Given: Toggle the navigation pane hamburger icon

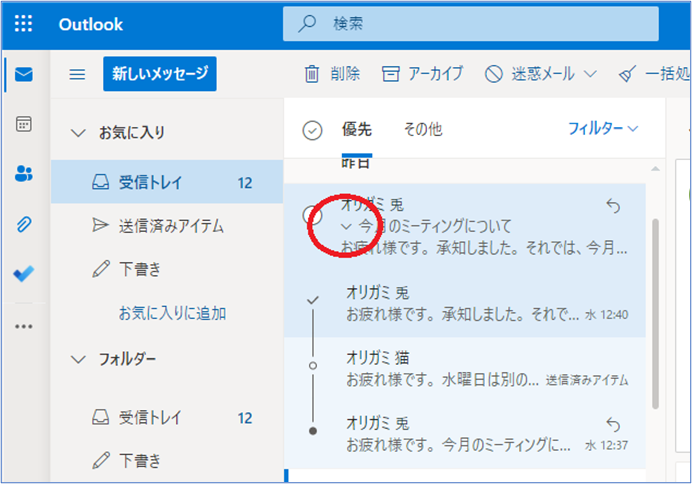Looking at the screenshot, I should tap(77, 74).
